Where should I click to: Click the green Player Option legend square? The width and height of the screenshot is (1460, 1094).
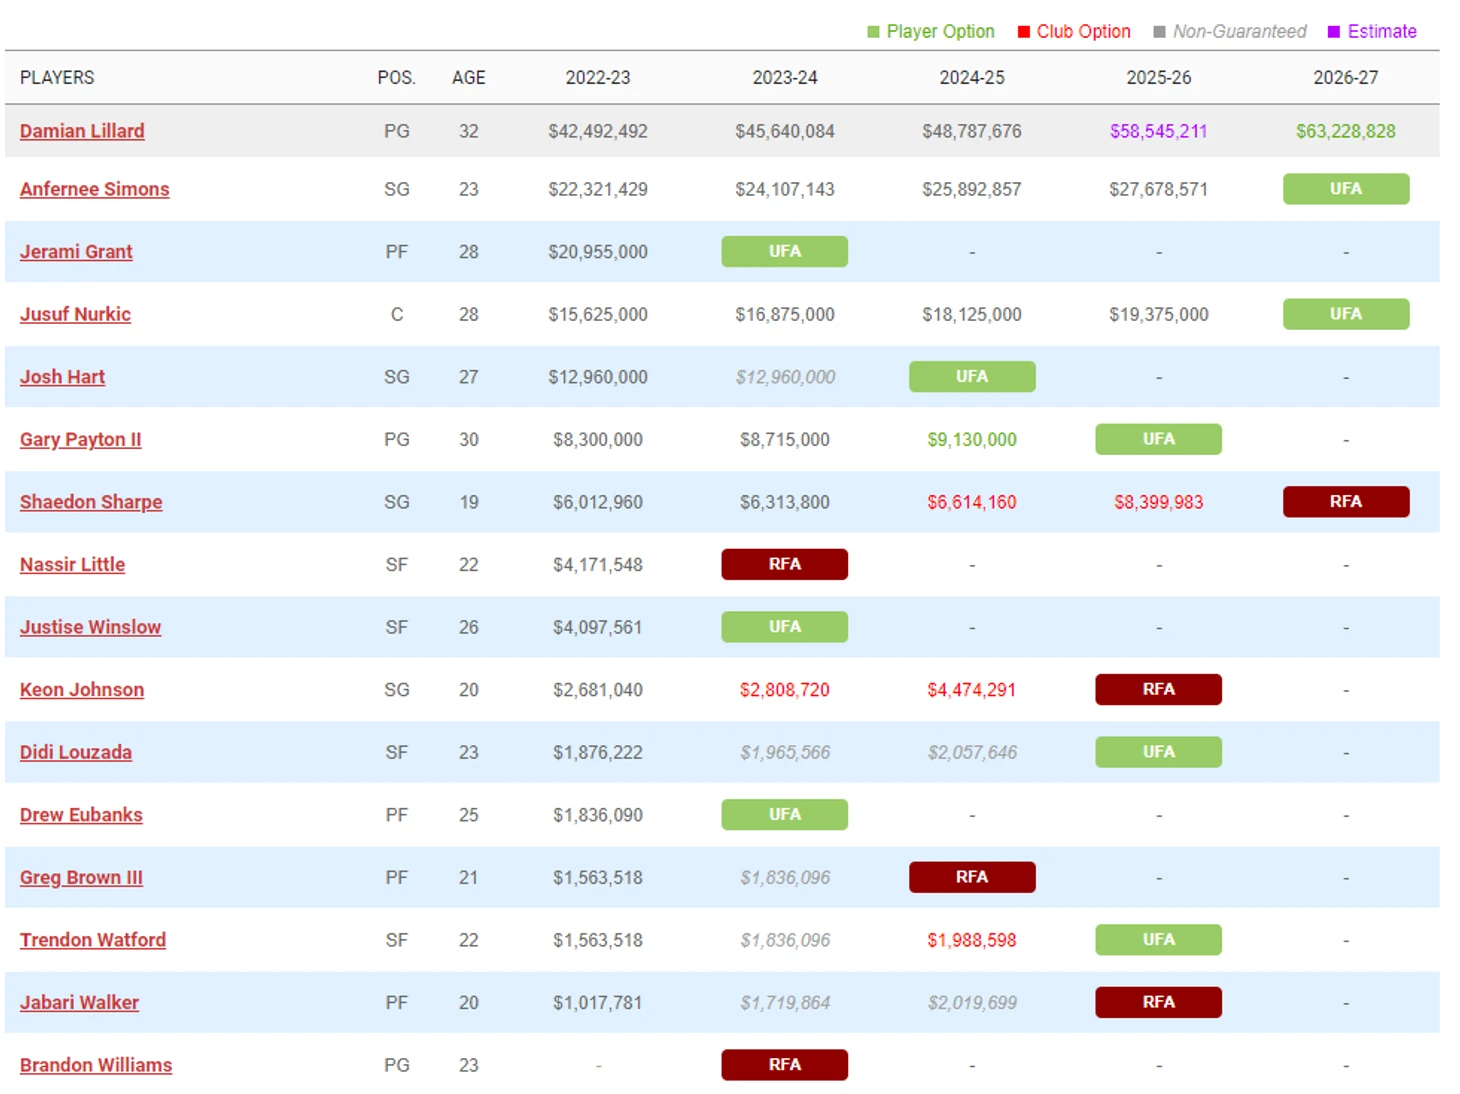pyautogui.click(x=873, y=32)
